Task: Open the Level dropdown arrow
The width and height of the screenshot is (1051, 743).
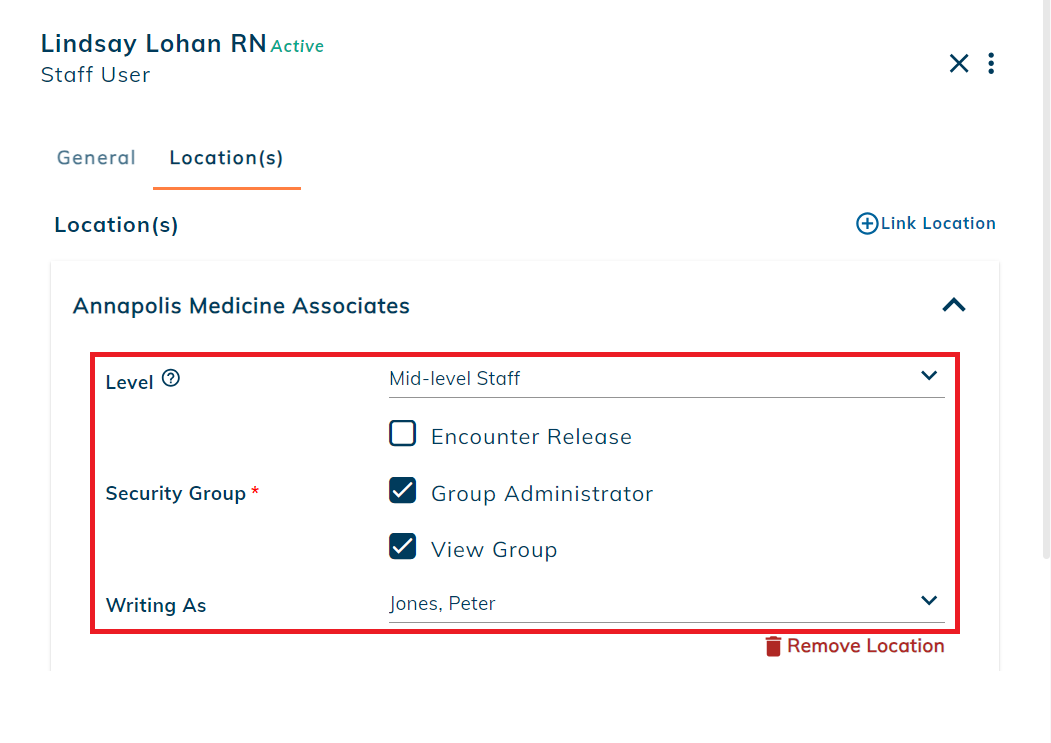Action: pyautogui.click(x=928, y=376)
